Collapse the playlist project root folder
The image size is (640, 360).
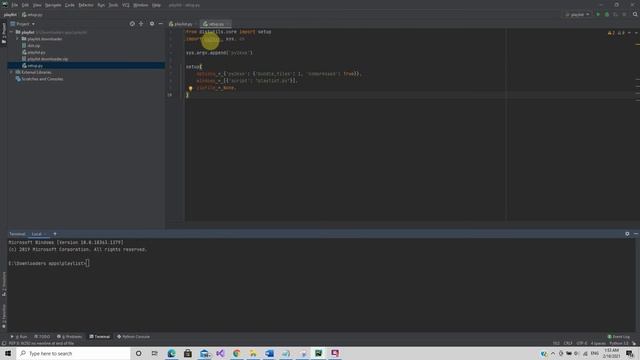point(11,32)
